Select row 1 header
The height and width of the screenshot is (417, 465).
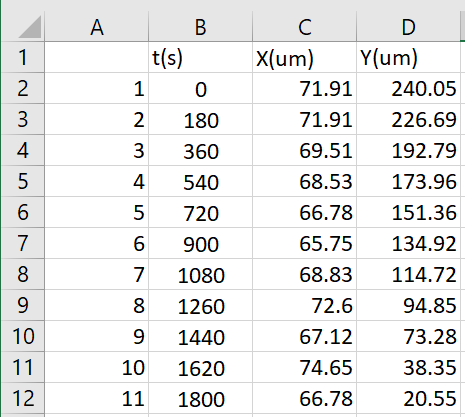tap(23, 57)
